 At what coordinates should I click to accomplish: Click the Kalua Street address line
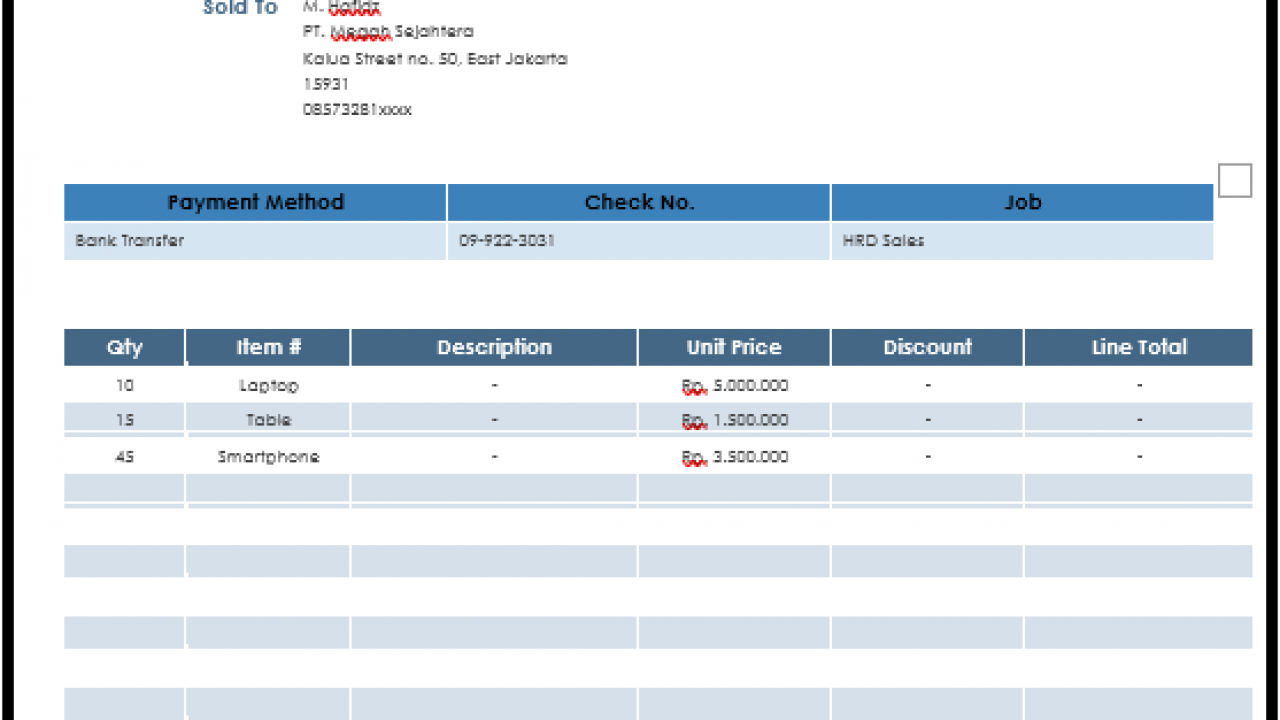(435, 59)
